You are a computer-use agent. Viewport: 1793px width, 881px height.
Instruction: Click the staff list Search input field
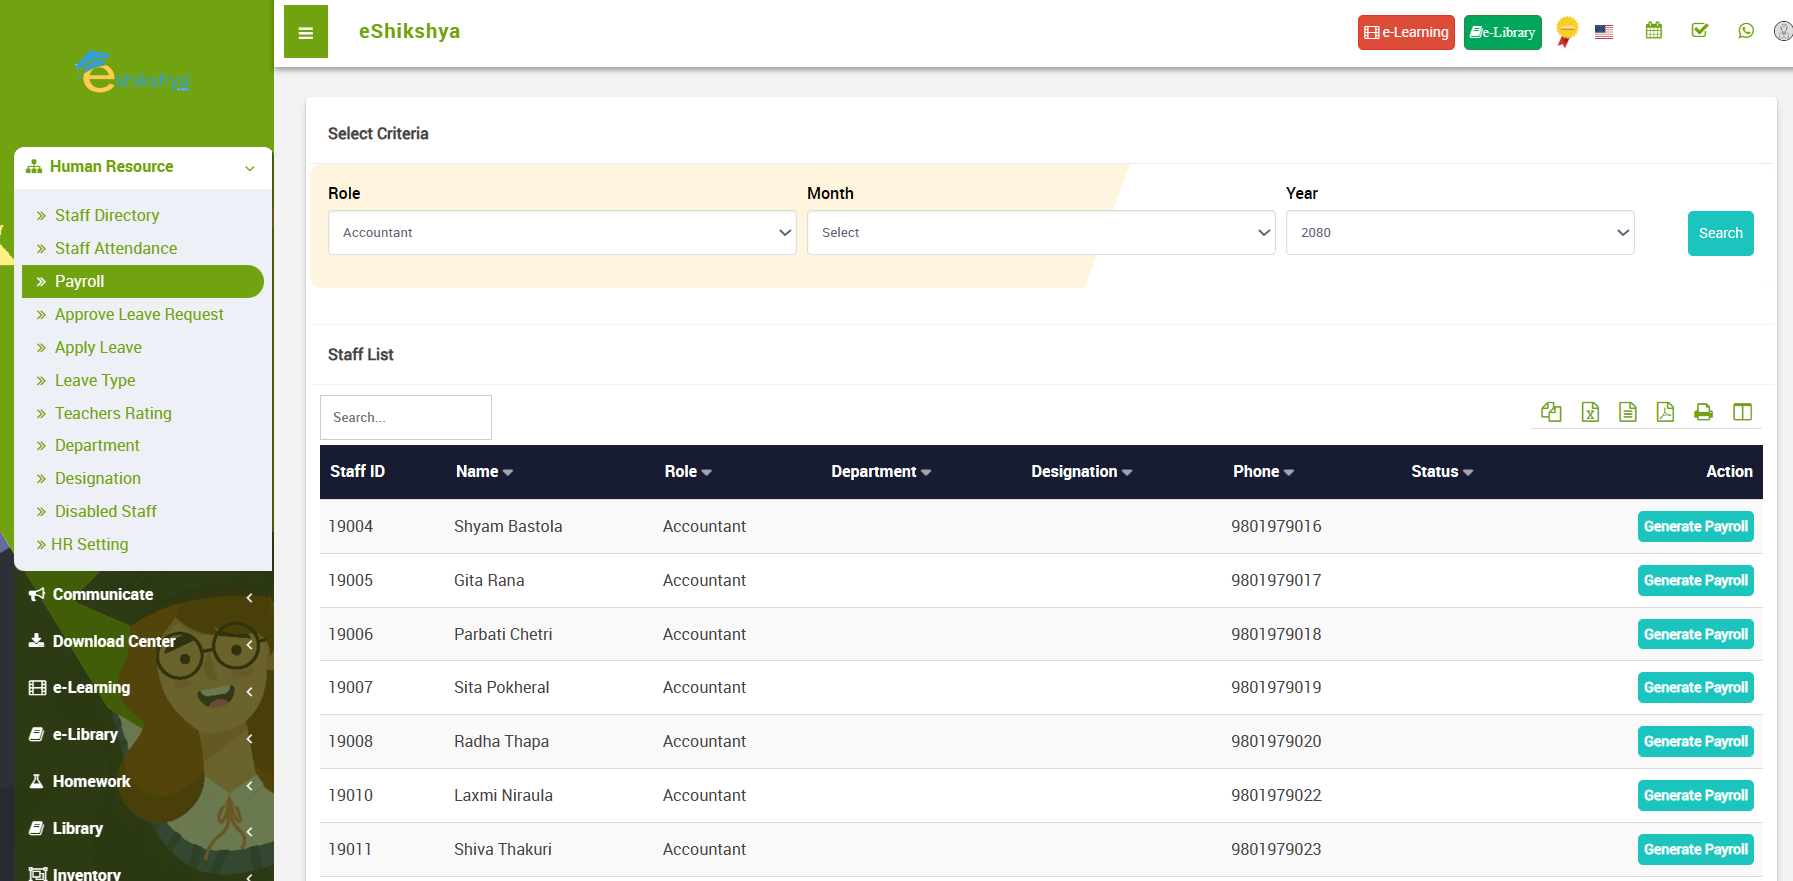tap(406, 417)
